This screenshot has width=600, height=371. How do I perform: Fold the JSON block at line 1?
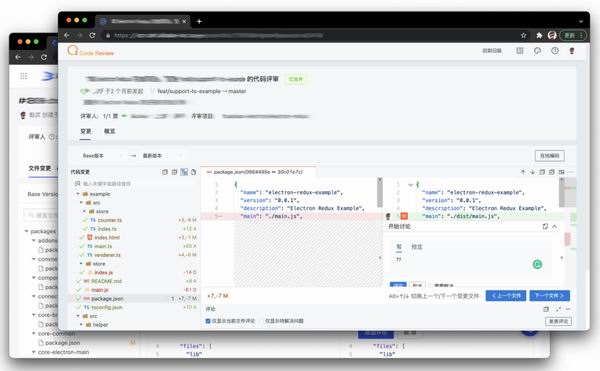click(410, 185)
